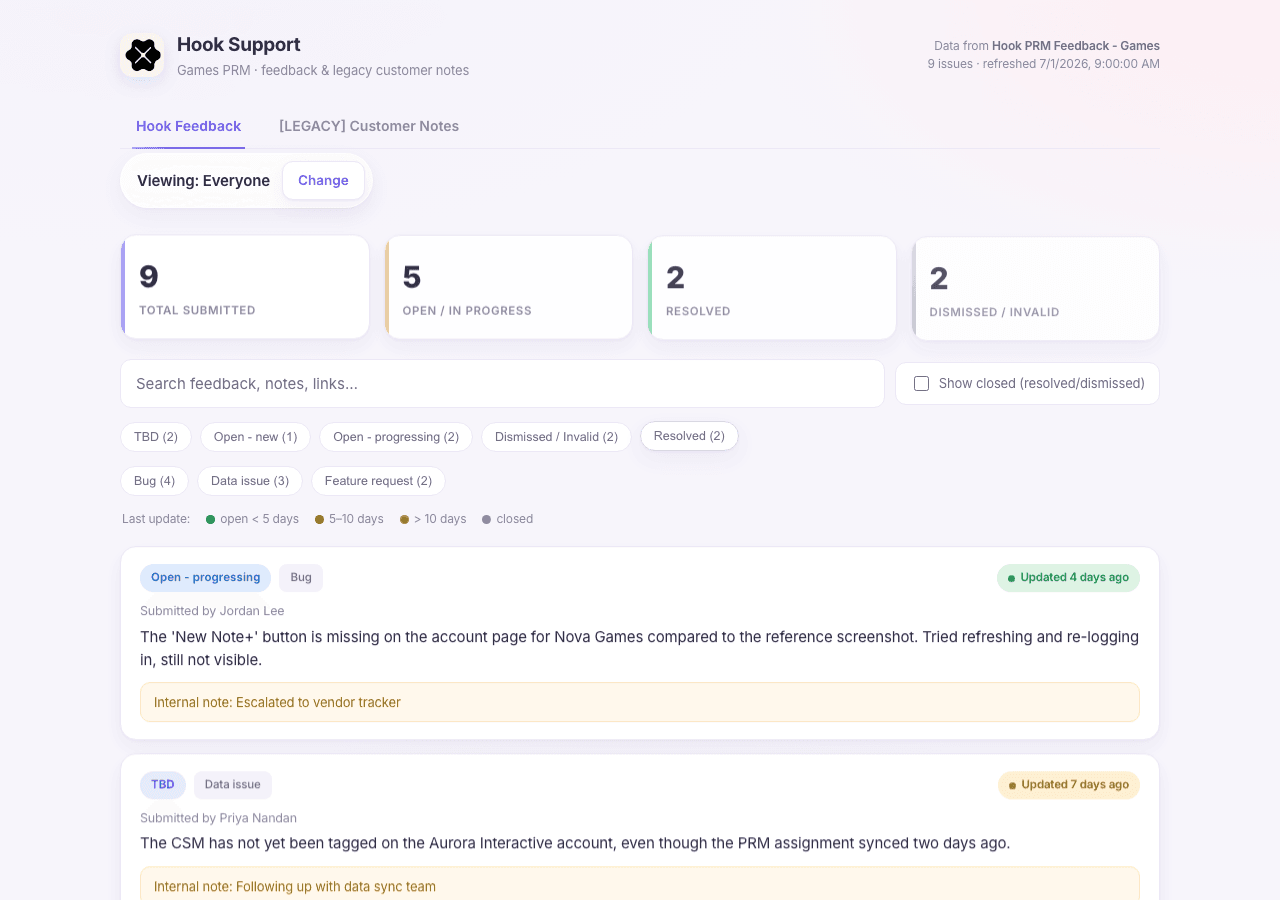This screenshot has width=1280, height=900.
Task: Filter by TBD (2) chip
Action: [x=156, y=437]
